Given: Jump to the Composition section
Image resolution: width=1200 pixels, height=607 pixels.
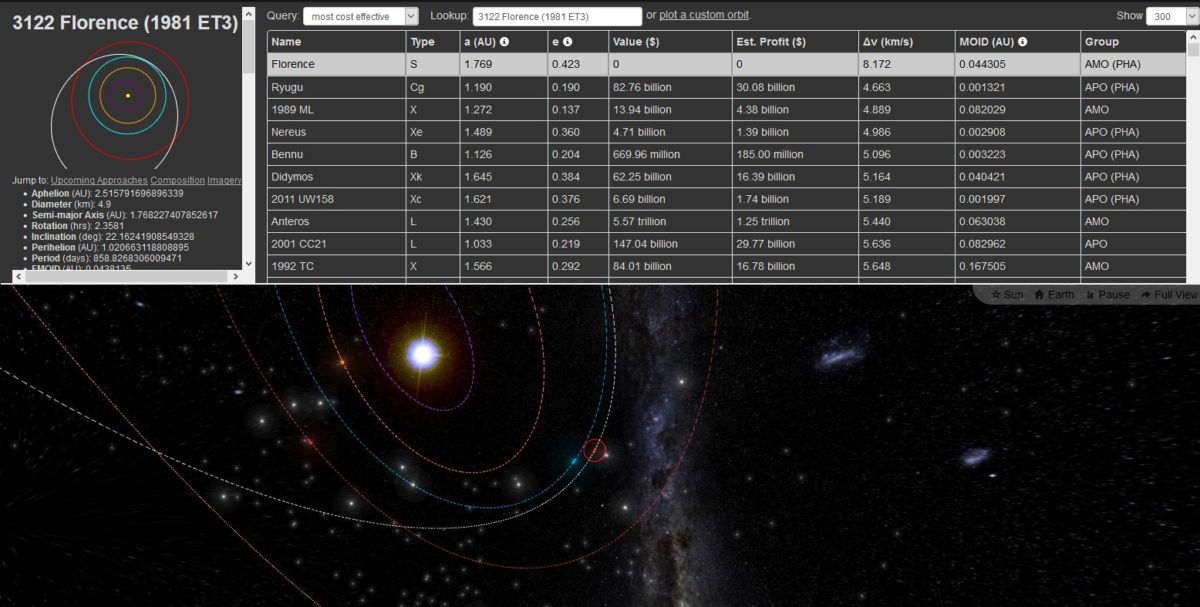Looking at the screenshot, I should [x=177, y=180].
